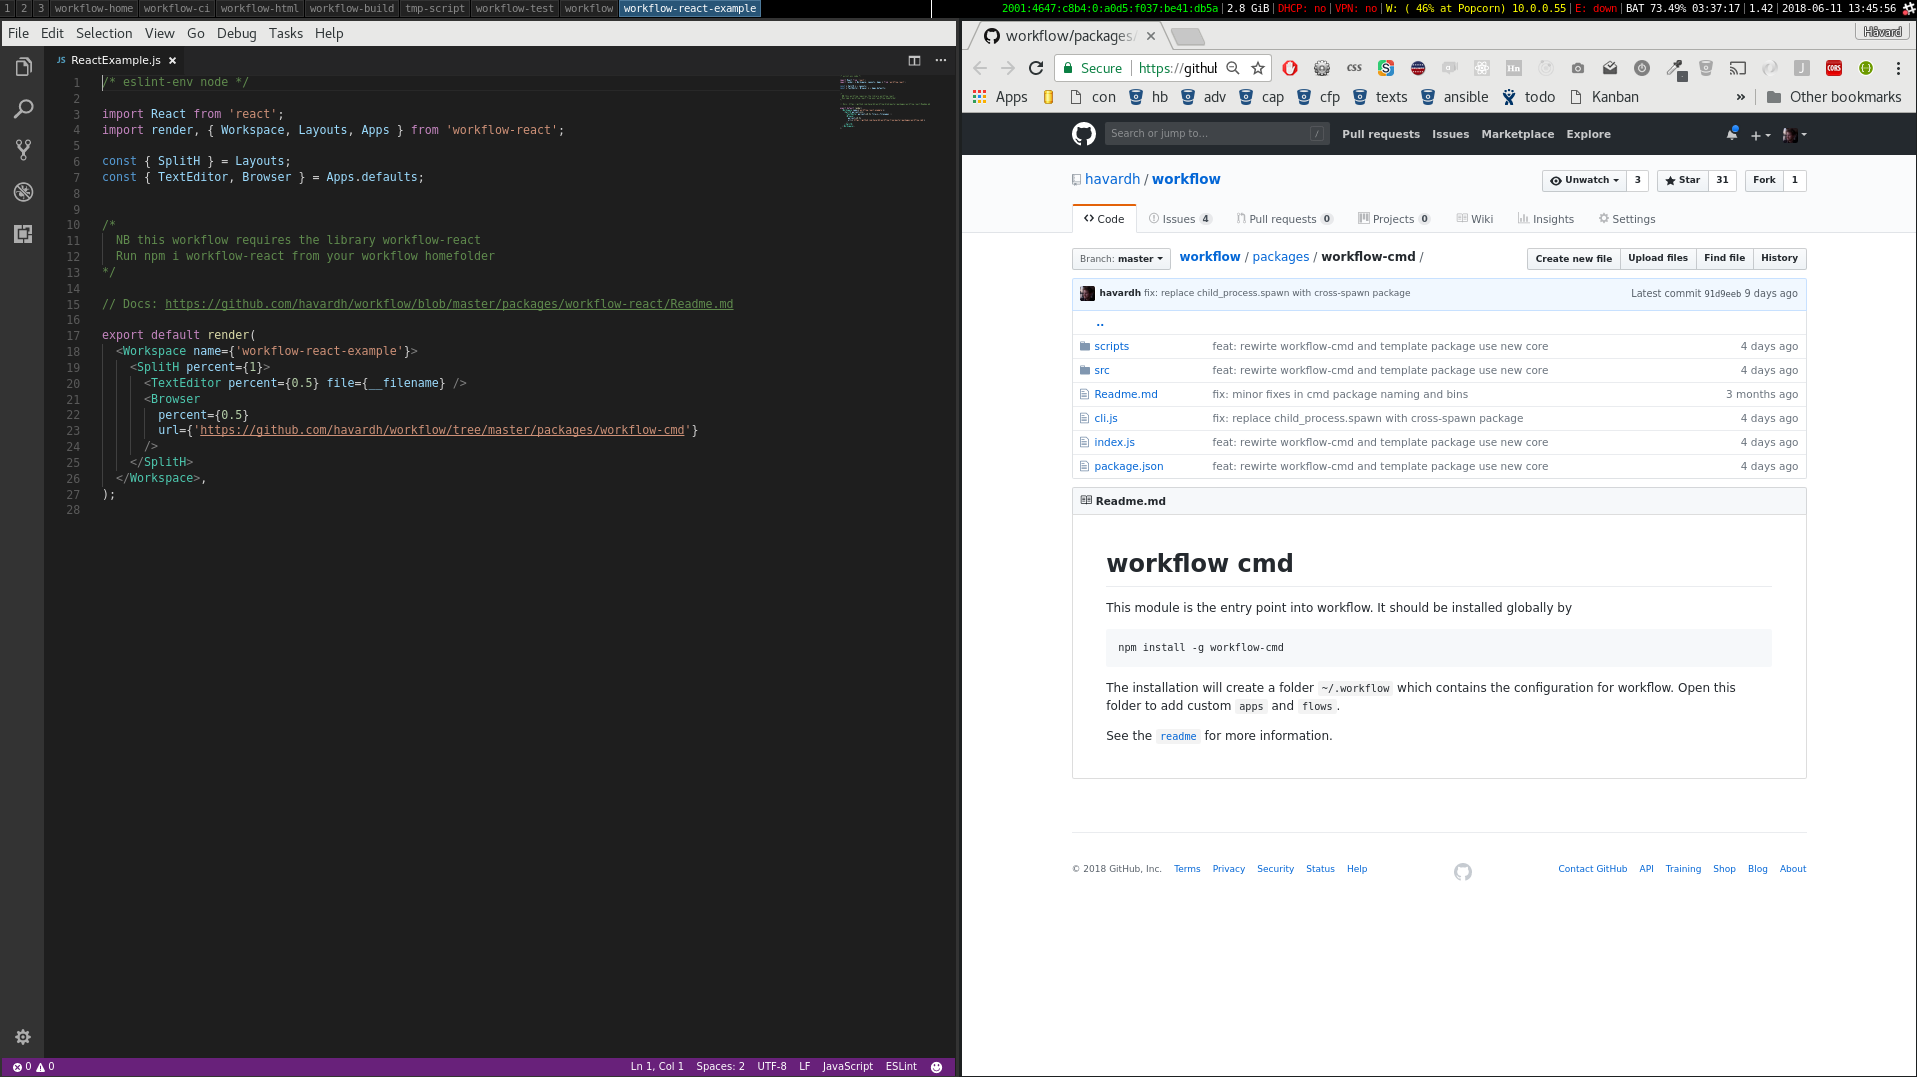Image resolution: width=1917 pixels, height=1077 pixels.
Task: Switch to the Insights tab
Action: [1545, 219]
